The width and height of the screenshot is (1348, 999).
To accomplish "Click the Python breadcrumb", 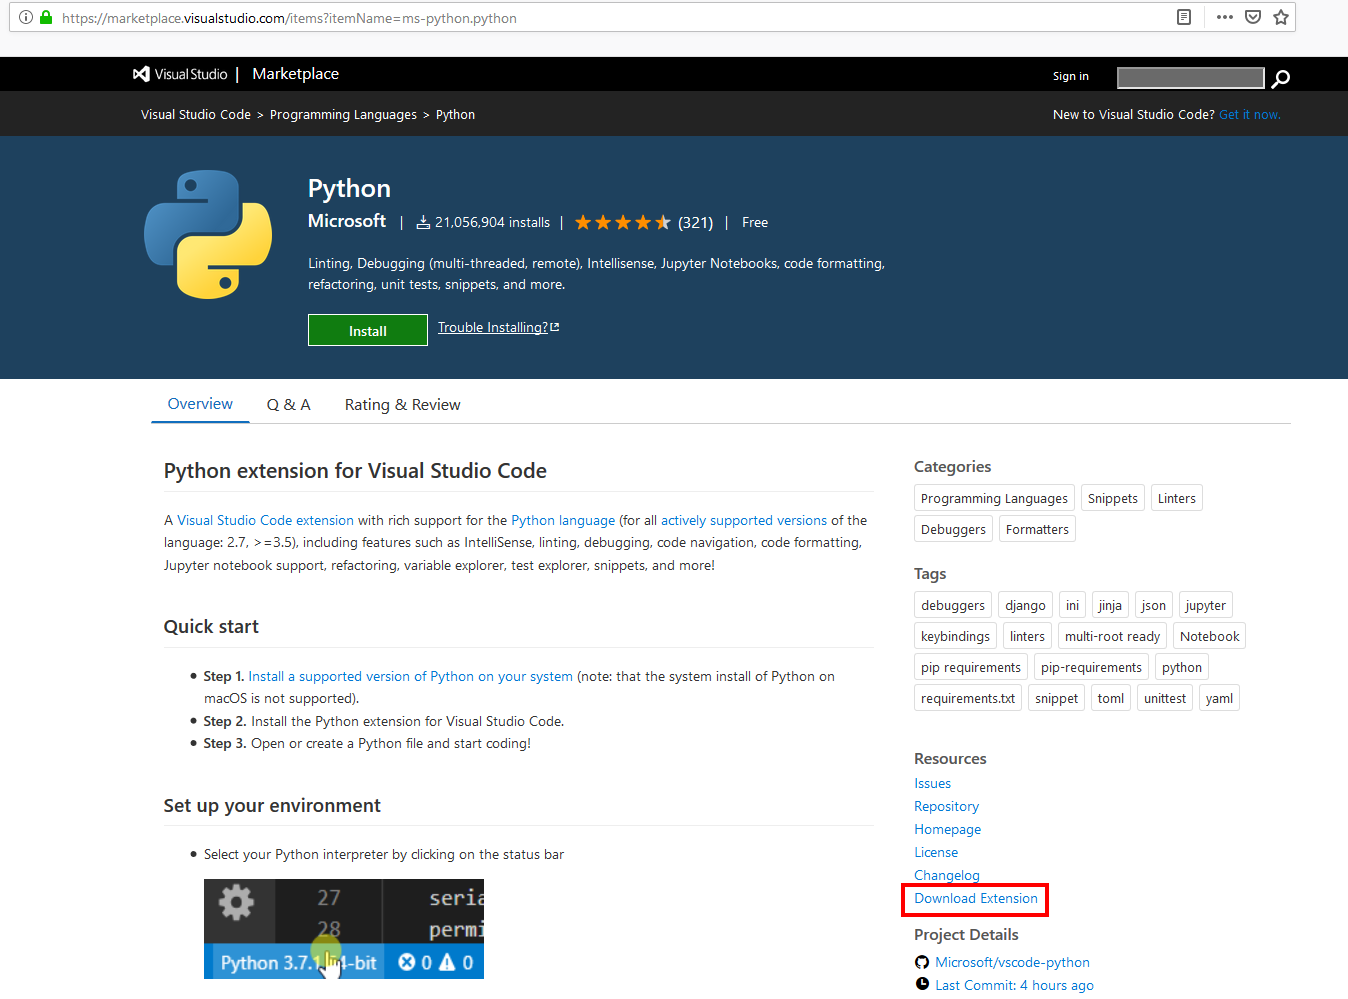I will (455, 115).
